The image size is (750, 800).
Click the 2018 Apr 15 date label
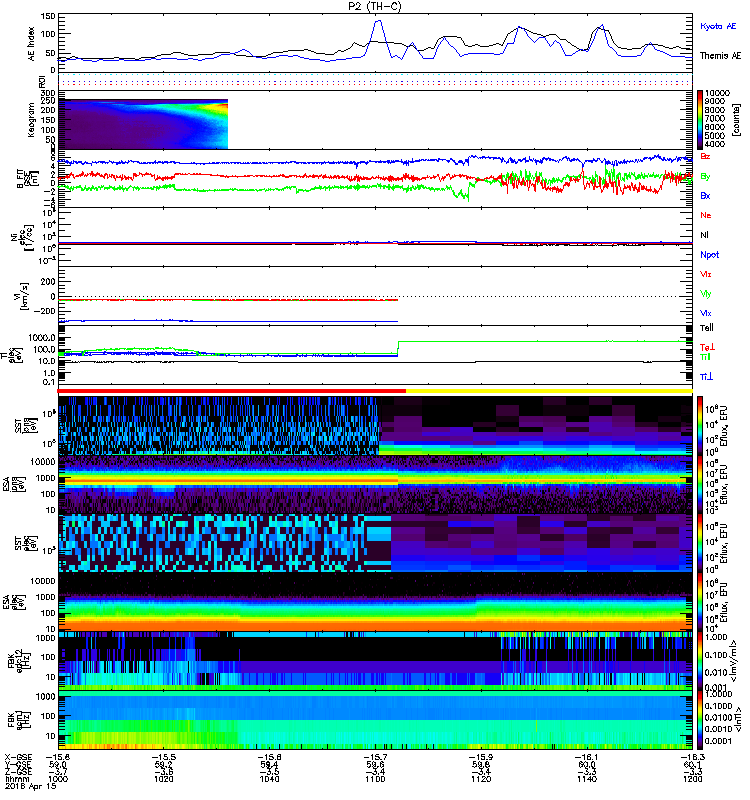[30, 786]
